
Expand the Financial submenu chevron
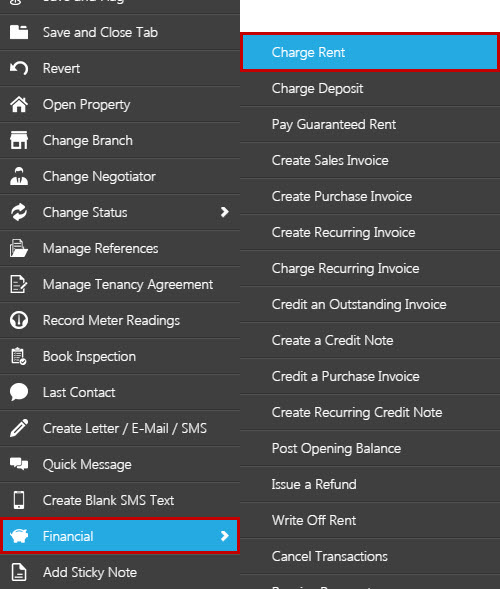pos(225,536)
